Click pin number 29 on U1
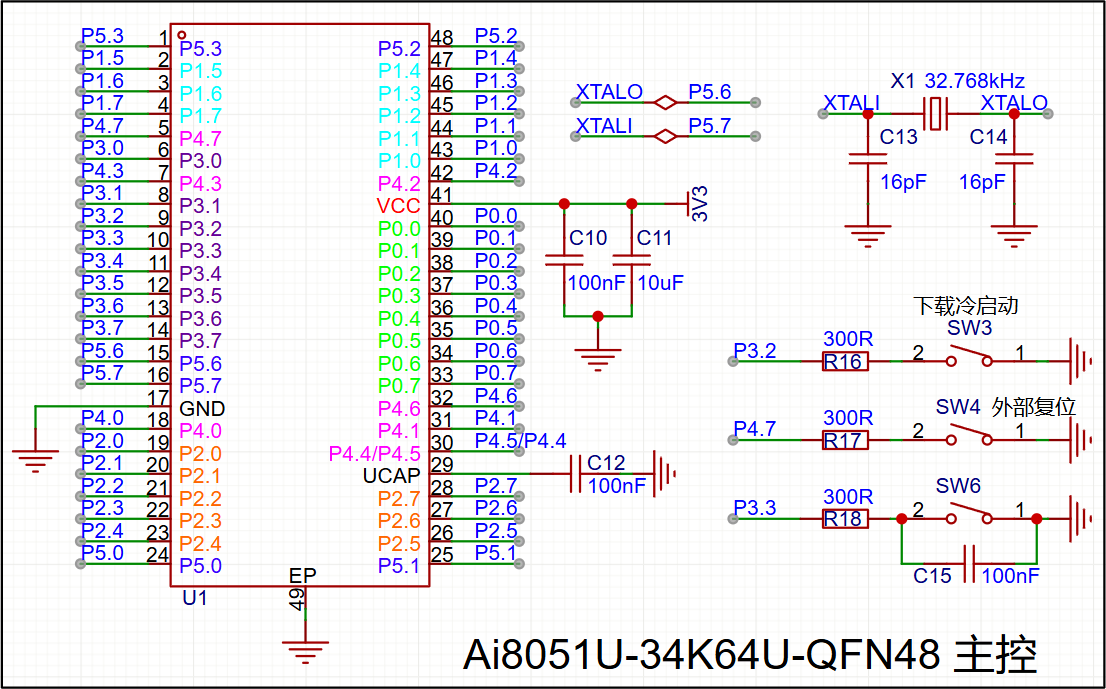The height and width of the screenshot is (689, 1106). 442,465
